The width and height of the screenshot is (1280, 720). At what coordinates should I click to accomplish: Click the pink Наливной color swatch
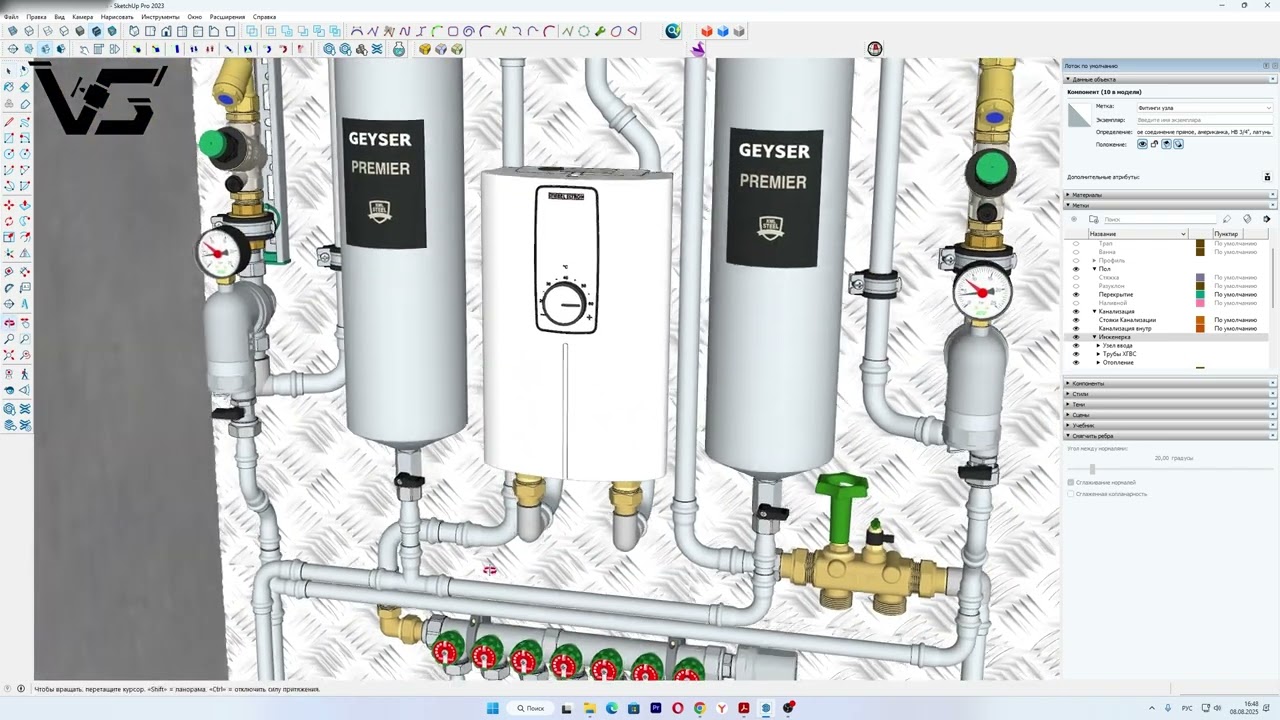tap(1200, 303)
